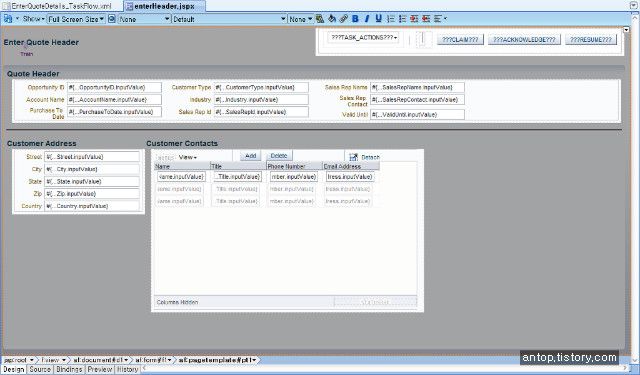Click the refresh page icon in toolbar
The width and height of the screenshot is (640, 375).
point(8,19)
